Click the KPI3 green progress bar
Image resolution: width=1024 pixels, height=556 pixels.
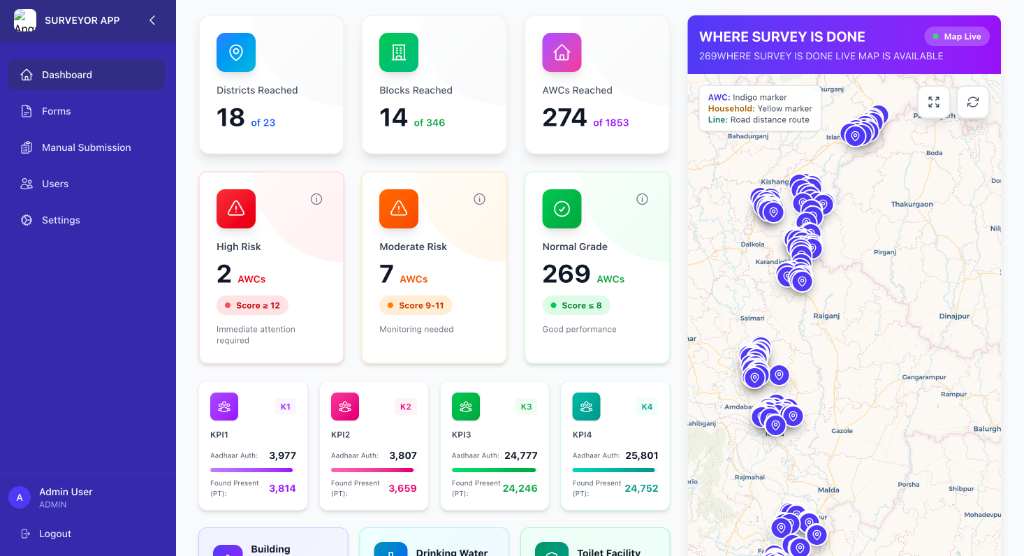pyautogui.click(x=494, y=469)
